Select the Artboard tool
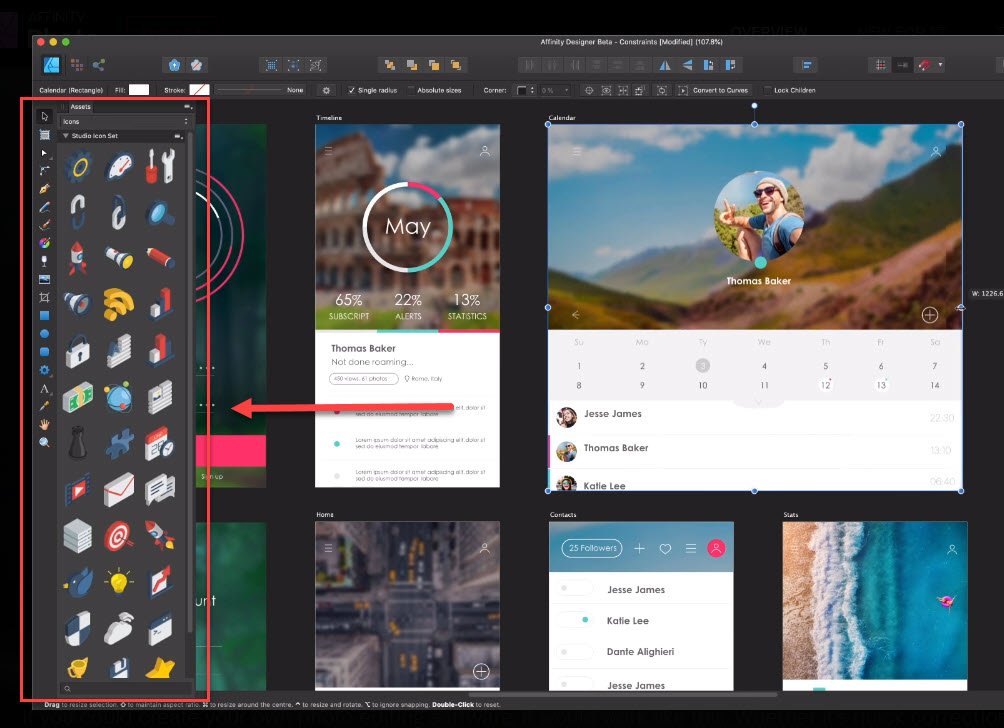Image resolution: width=1004 pixels, height=728 pixels. pos(44,134)
